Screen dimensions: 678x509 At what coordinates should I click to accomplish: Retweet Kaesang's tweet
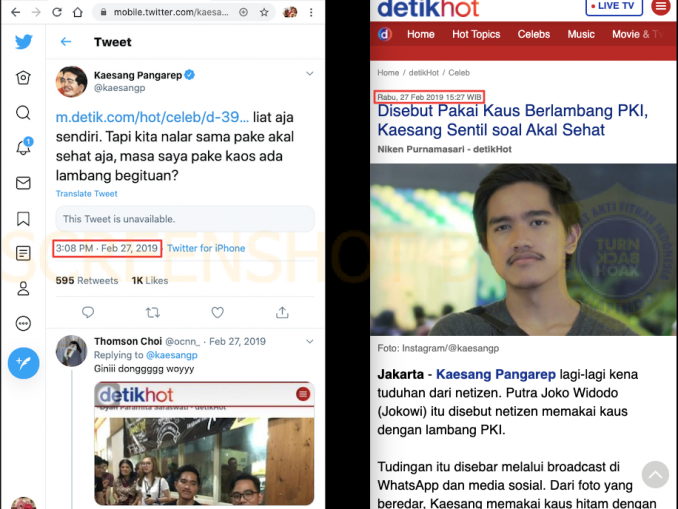pos(153,312)
